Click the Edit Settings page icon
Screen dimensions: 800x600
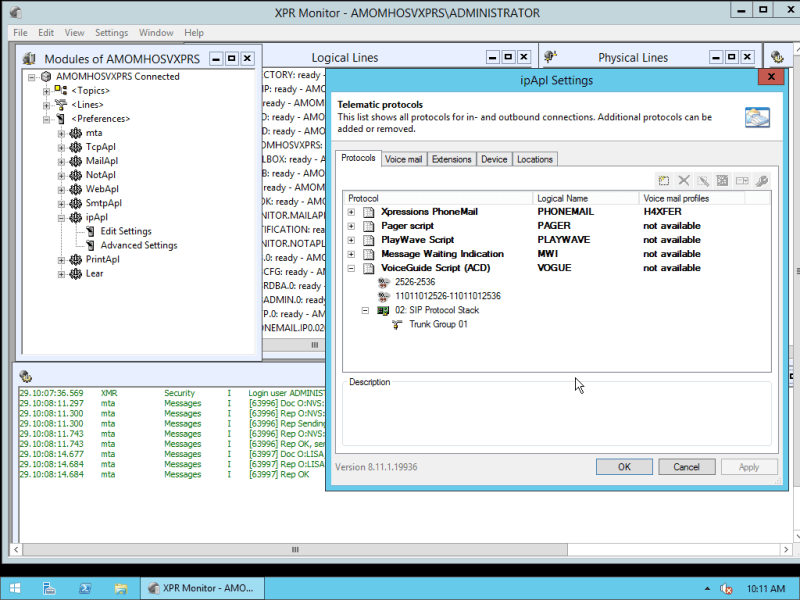tap(90, 231)
